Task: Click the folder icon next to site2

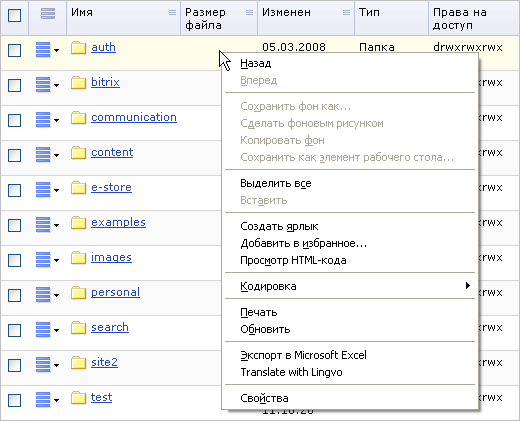Action: pos(78,363)
